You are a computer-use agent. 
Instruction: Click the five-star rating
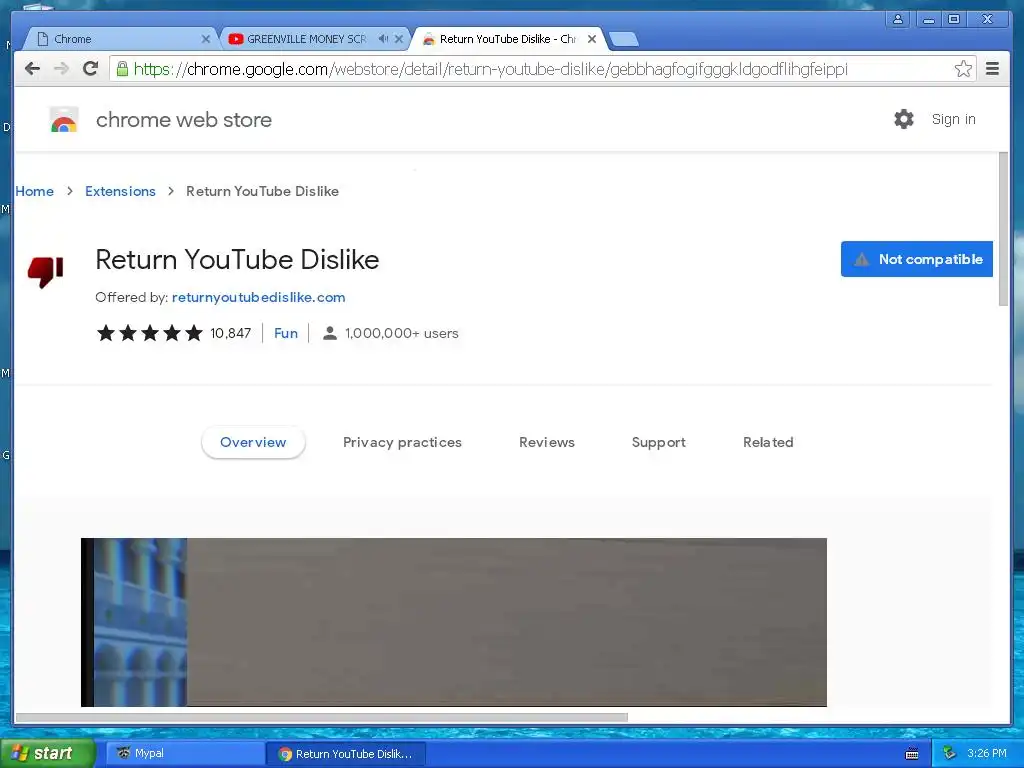pyautogui.click(x=150, y=333)
